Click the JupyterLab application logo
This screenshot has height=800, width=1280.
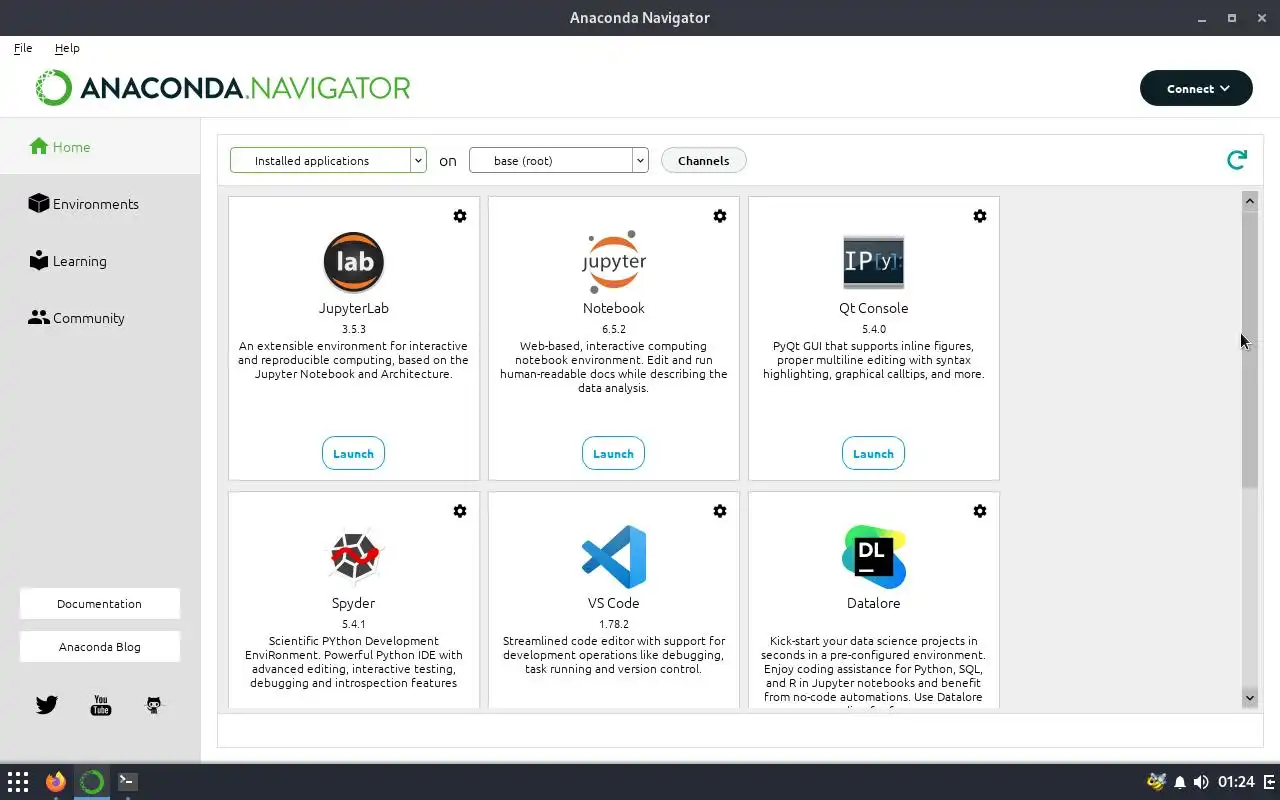354,262
